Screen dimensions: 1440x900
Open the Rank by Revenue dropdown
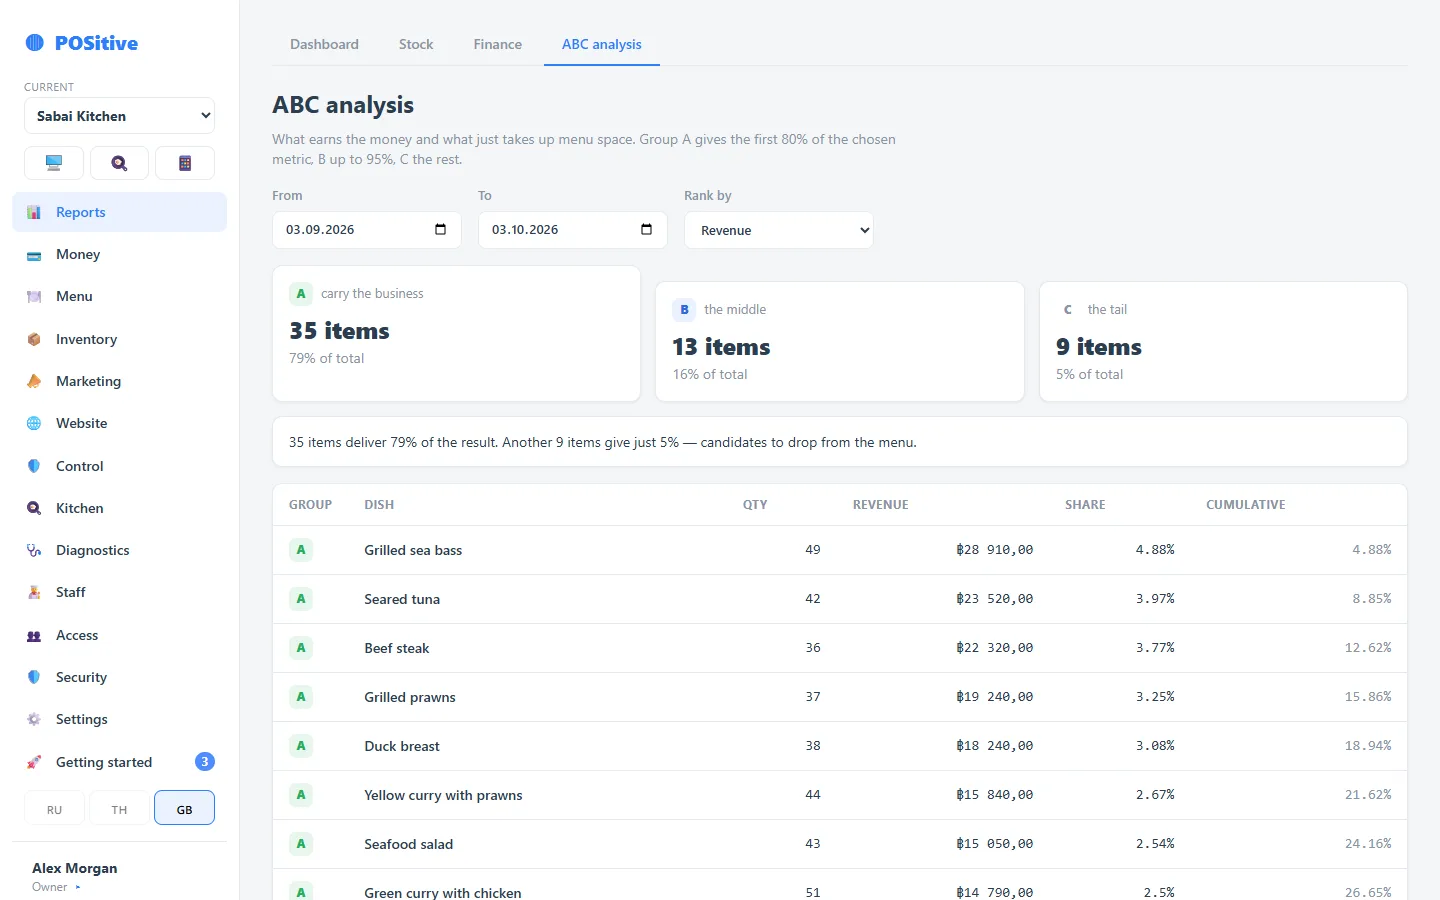pyautogui.click(x=779, y=230)
